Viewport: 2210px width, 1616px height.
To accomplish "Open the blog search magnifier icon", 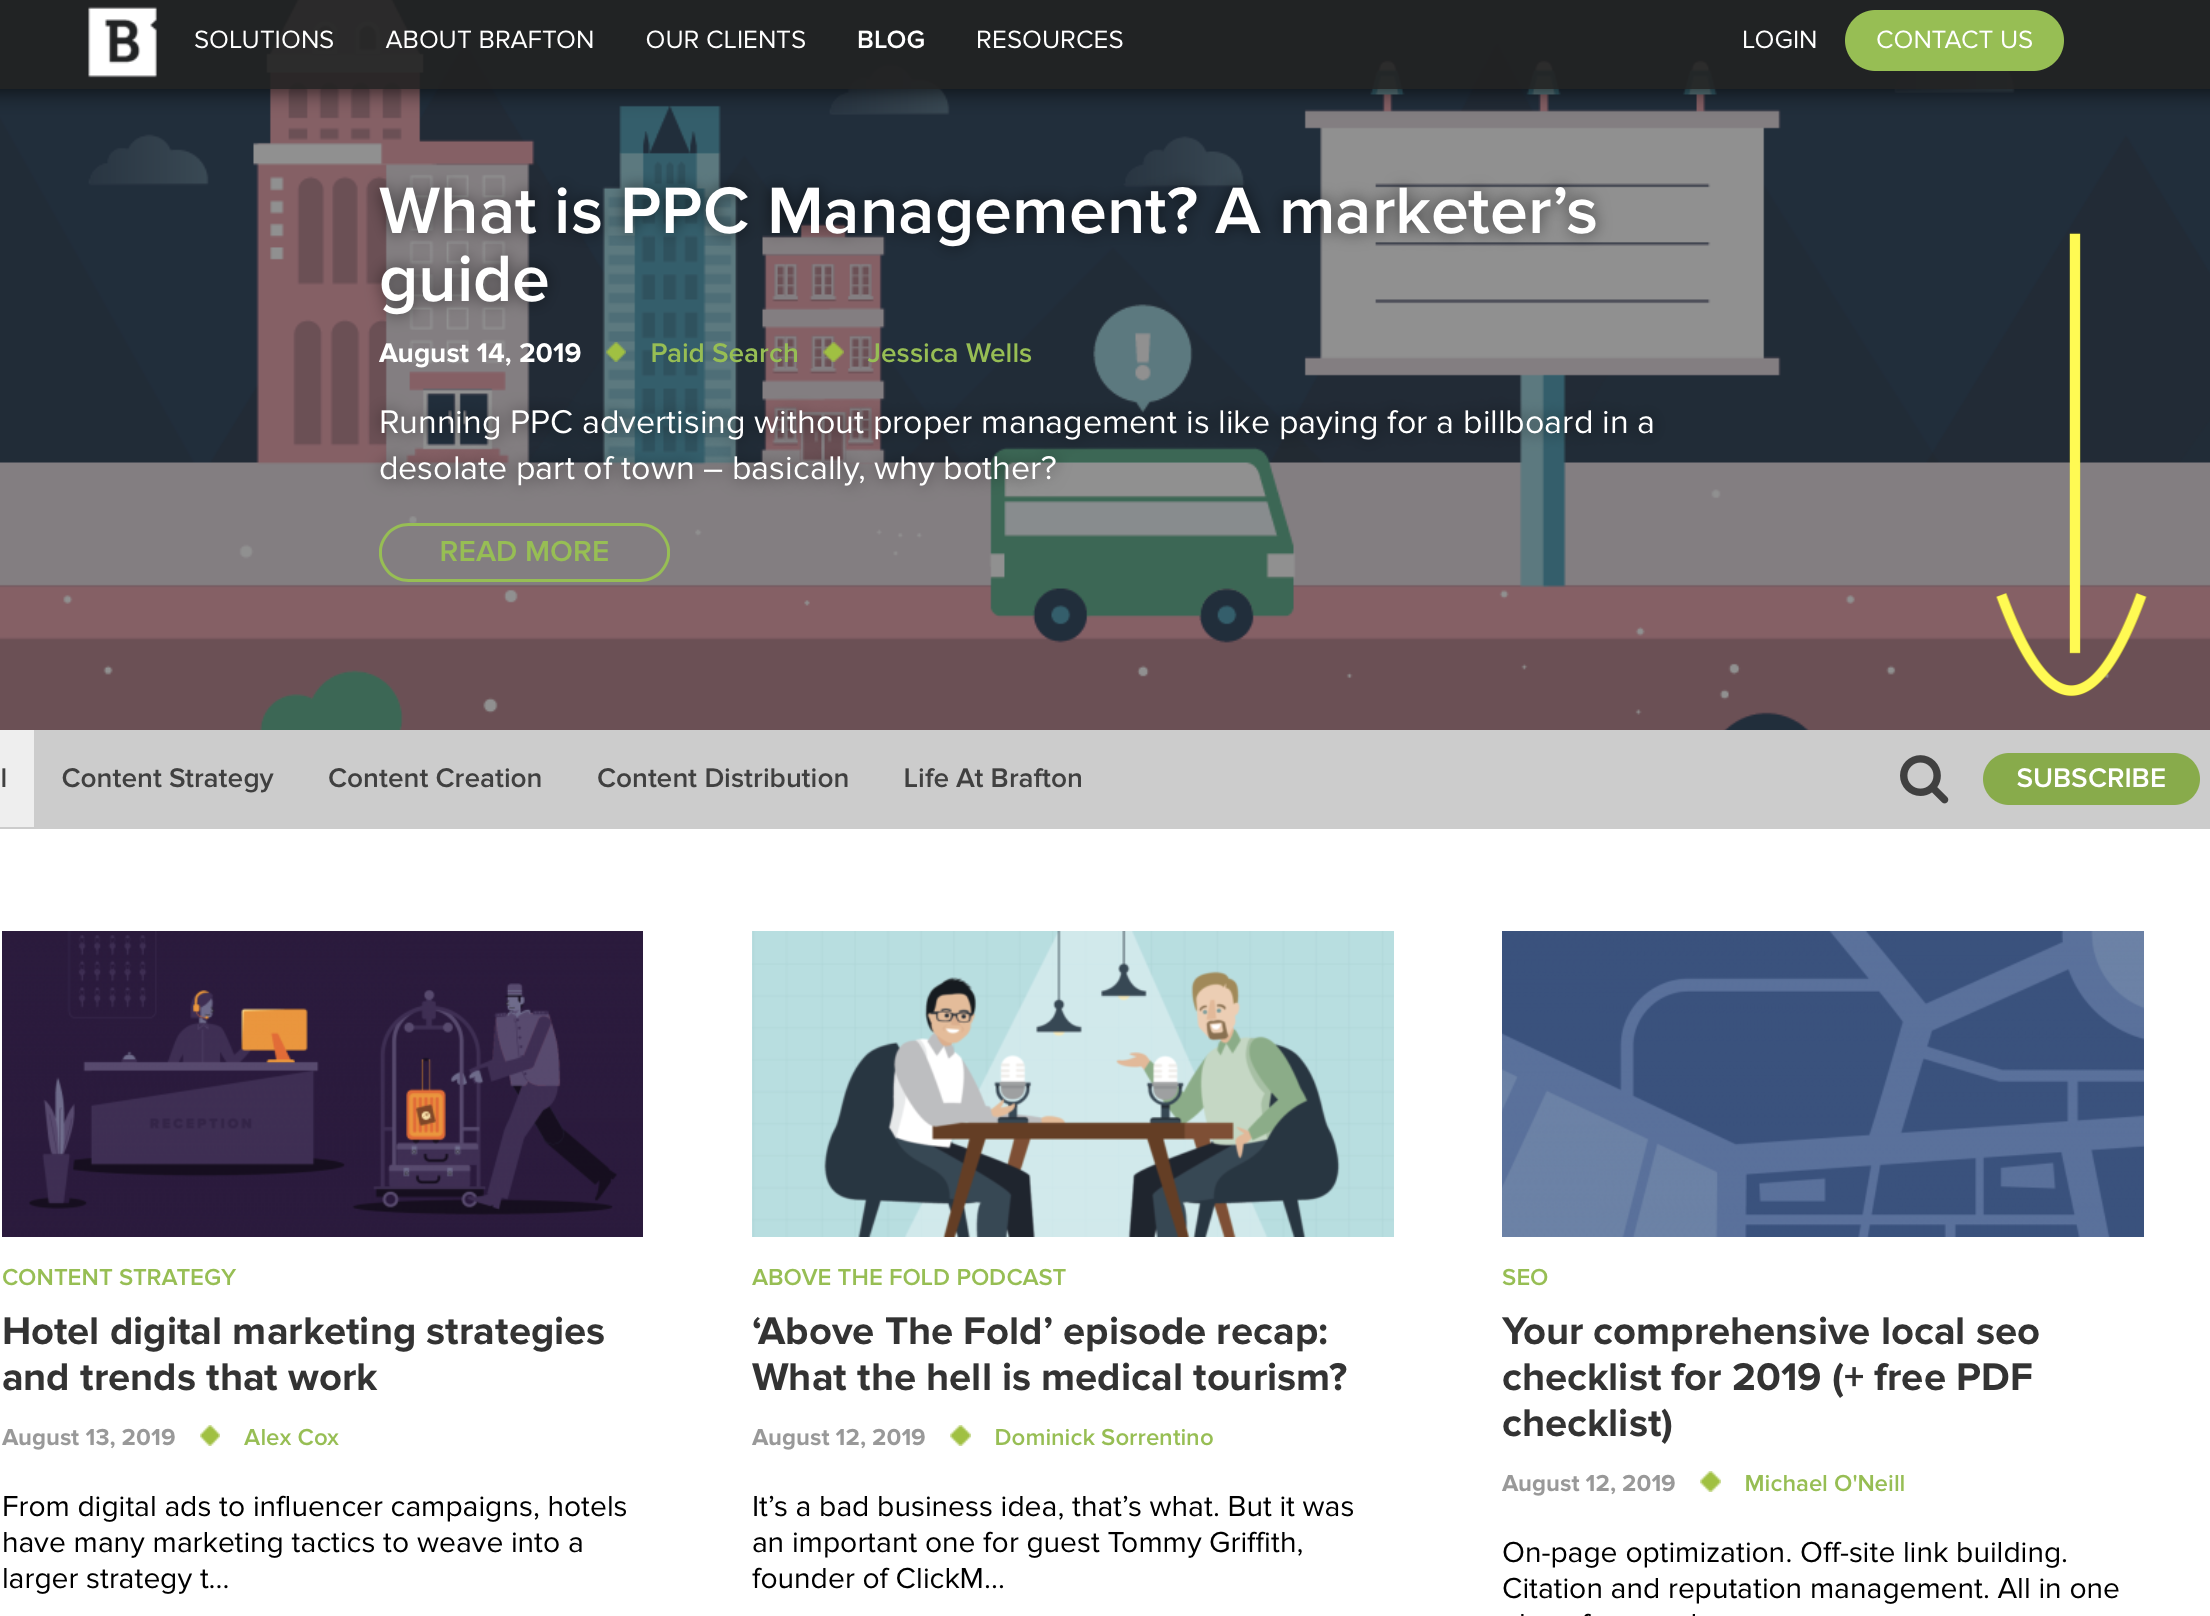I will click(1923, 779).
